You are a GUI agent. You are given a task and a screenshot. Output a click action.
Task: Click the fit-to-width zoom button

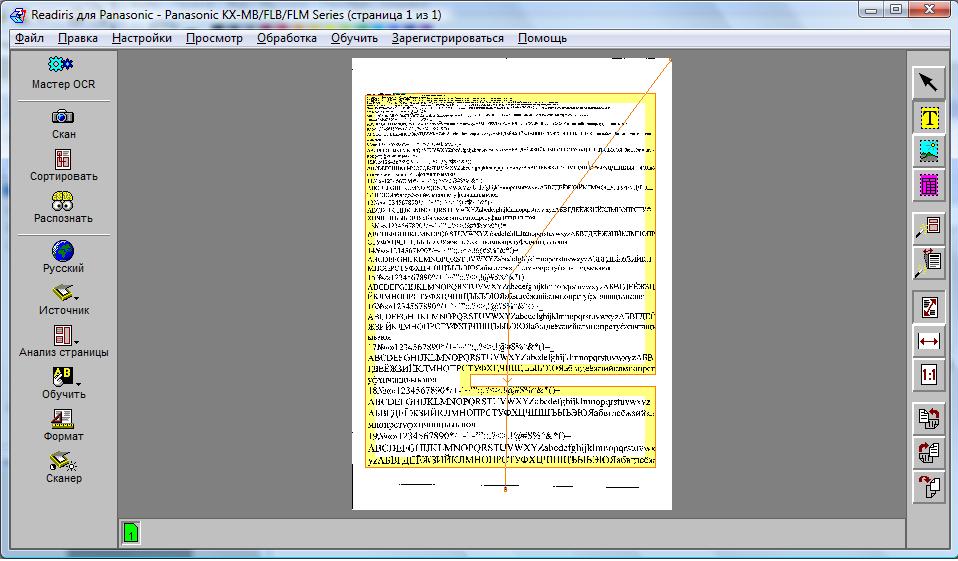pos(930,341)
